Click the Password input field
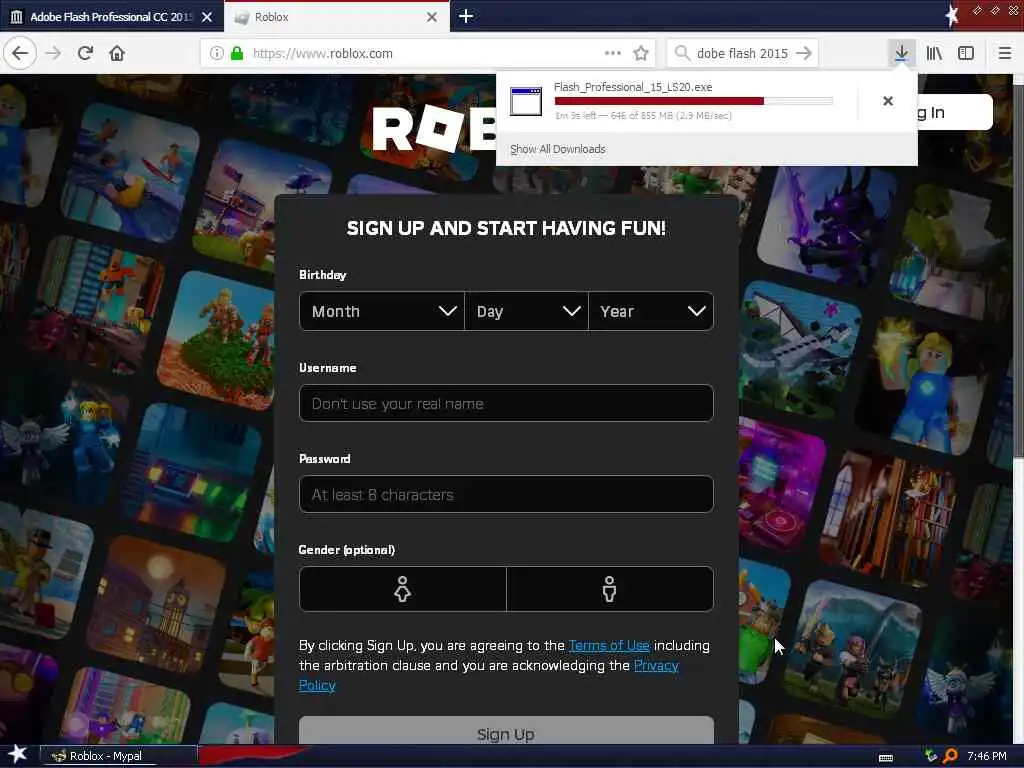The height and width of the screenshot is (768, 1024). coord(506,494)
